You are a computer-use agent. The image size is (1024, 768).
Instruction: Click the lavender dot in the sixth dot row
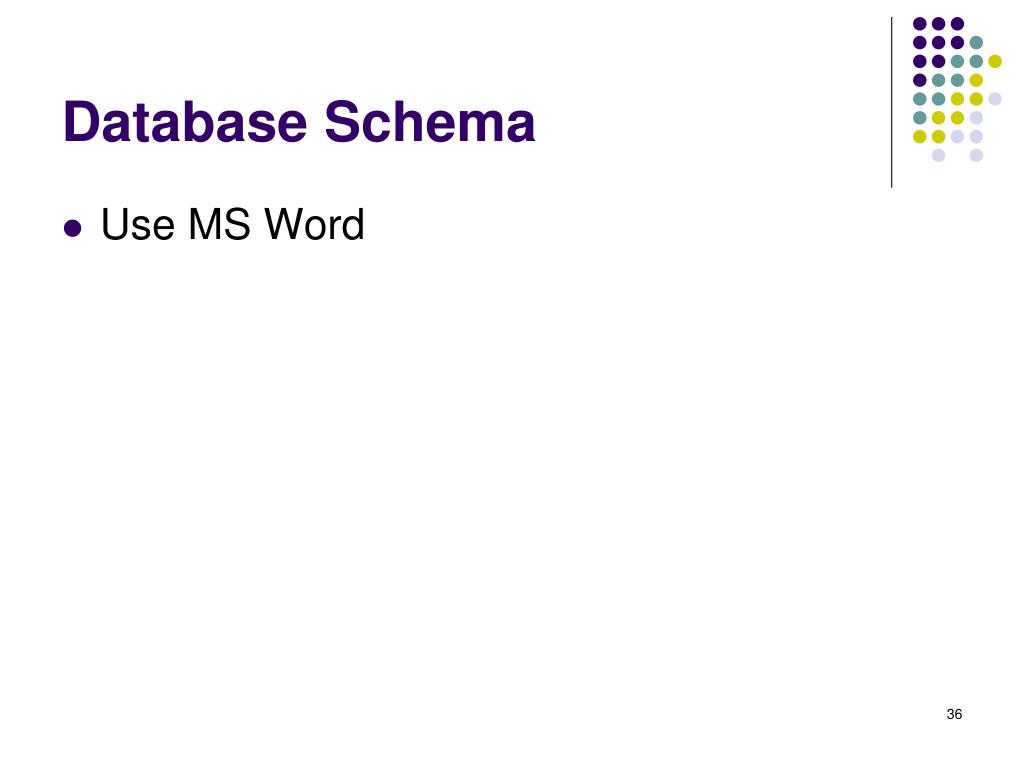(976, 118)
